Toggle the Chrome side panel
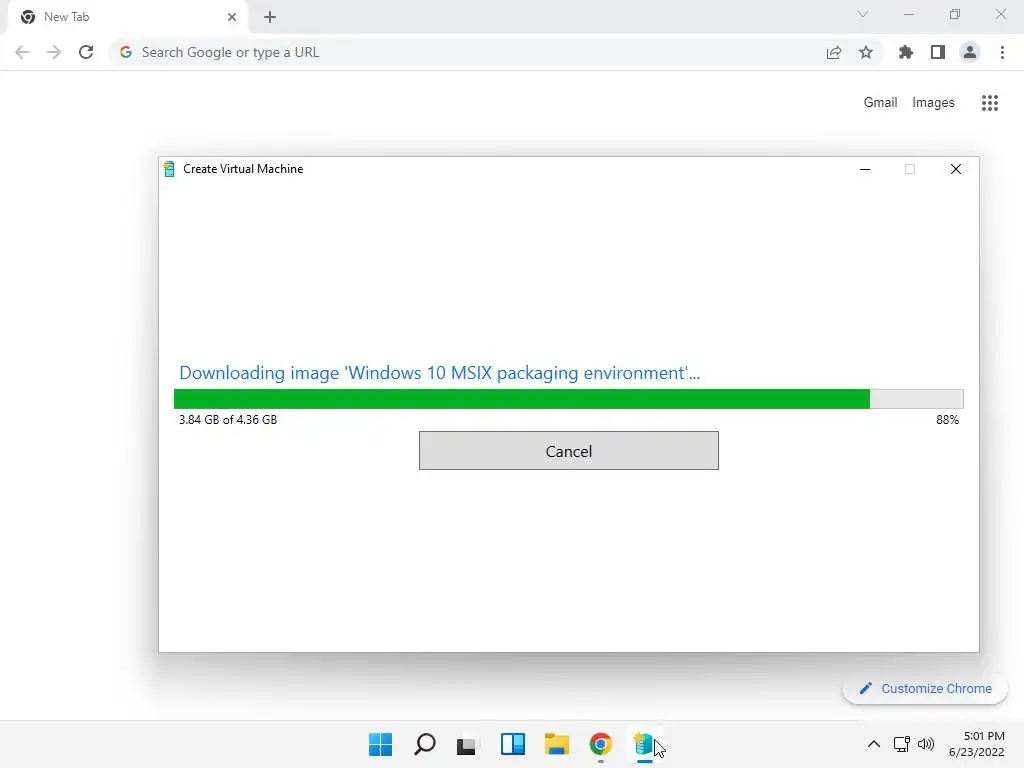This screenshot has width=1024, height=768. pyautogui.click(x=938, y=52)
